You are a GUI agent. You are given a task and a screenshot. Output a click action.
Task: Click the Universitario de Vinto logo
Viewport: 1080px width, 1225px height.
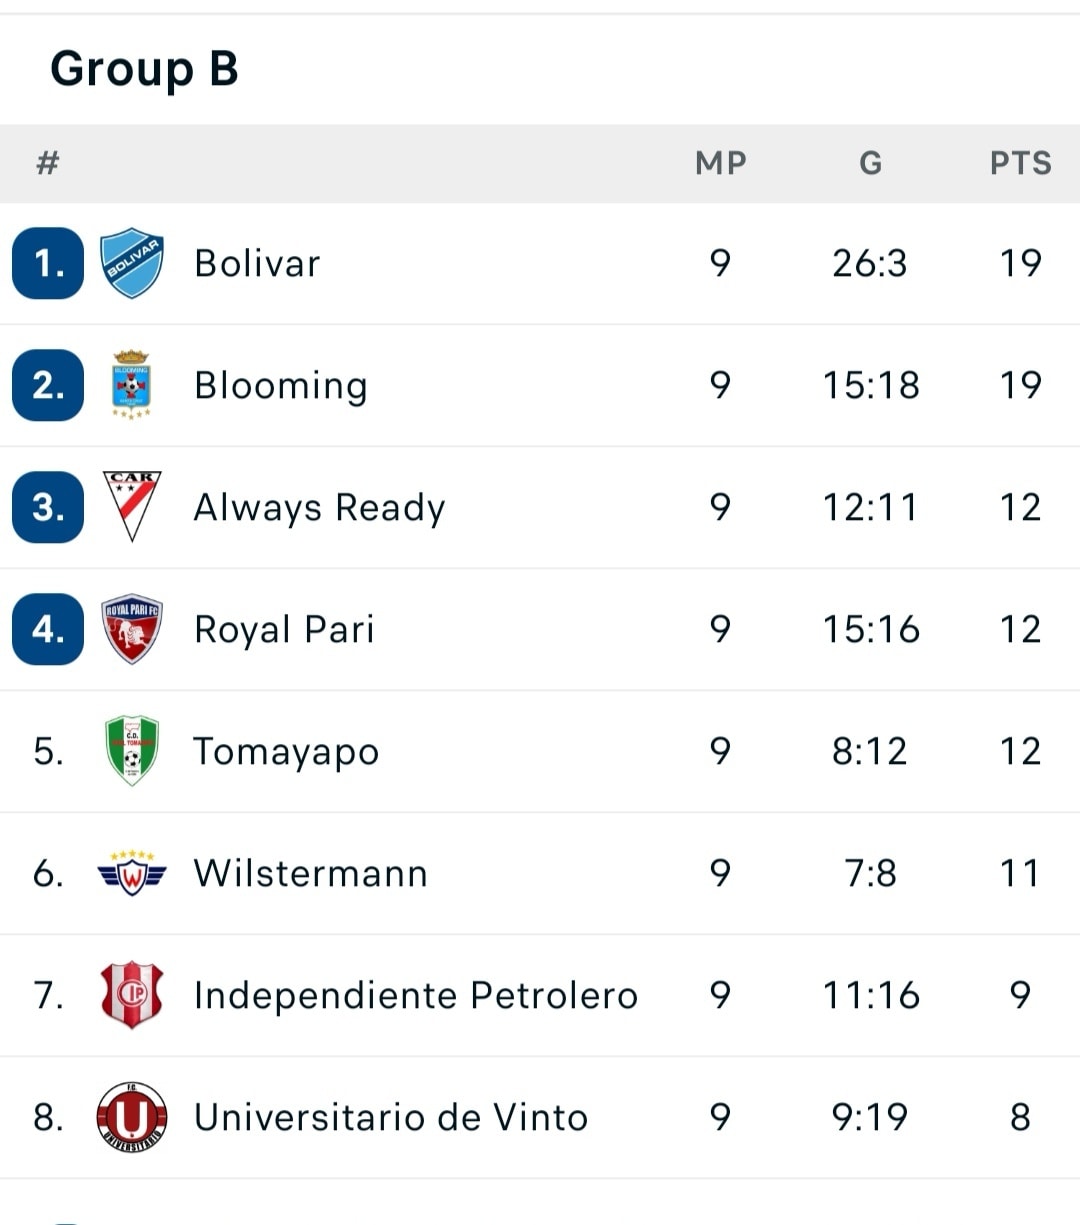132,1117
